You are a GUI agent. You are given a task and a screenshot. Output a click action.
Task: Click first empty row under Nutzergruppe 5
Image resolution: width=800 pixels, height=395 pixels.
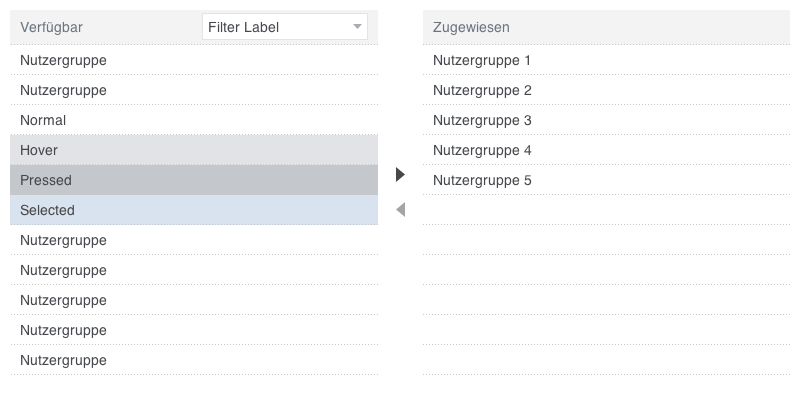[x=606, y=210]
